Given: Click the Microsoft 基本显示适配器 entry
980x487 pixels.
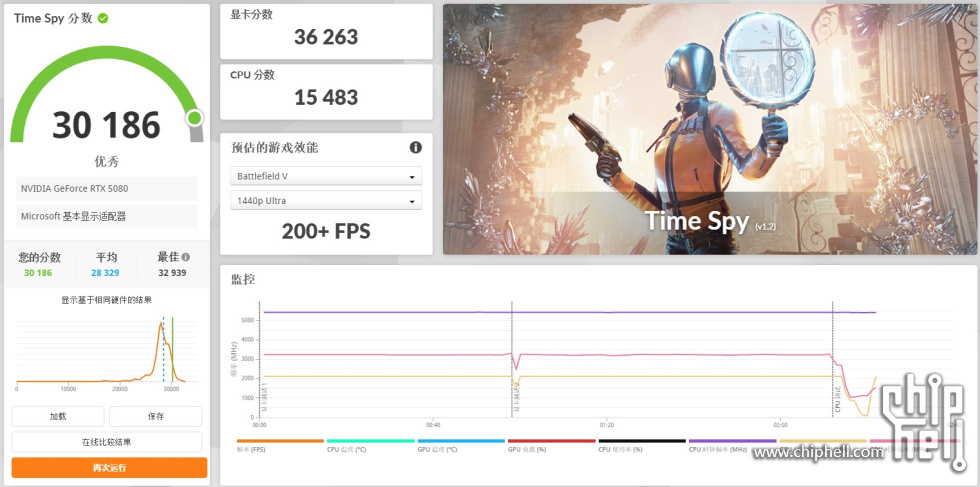Looking at the screenshot, I should pyautogui.click(x=107, y=216).
